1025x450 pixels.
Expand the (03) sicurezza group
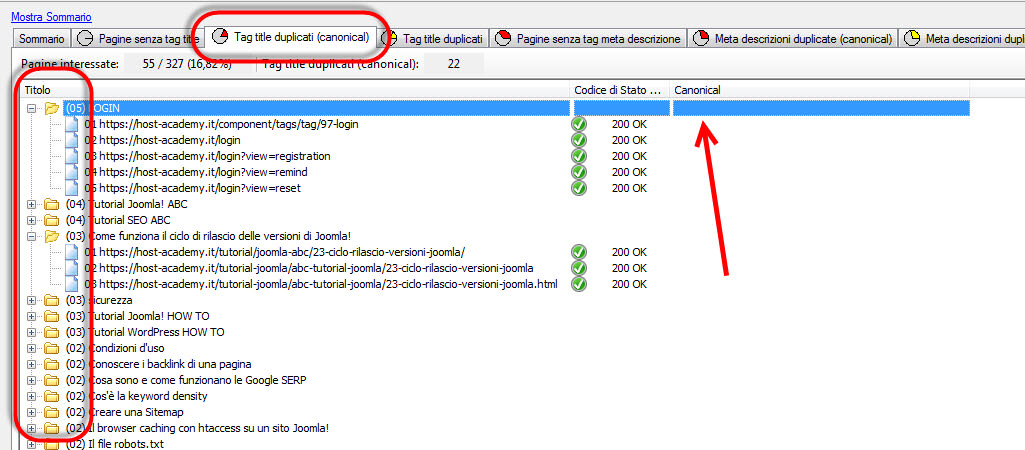(31, 300)
